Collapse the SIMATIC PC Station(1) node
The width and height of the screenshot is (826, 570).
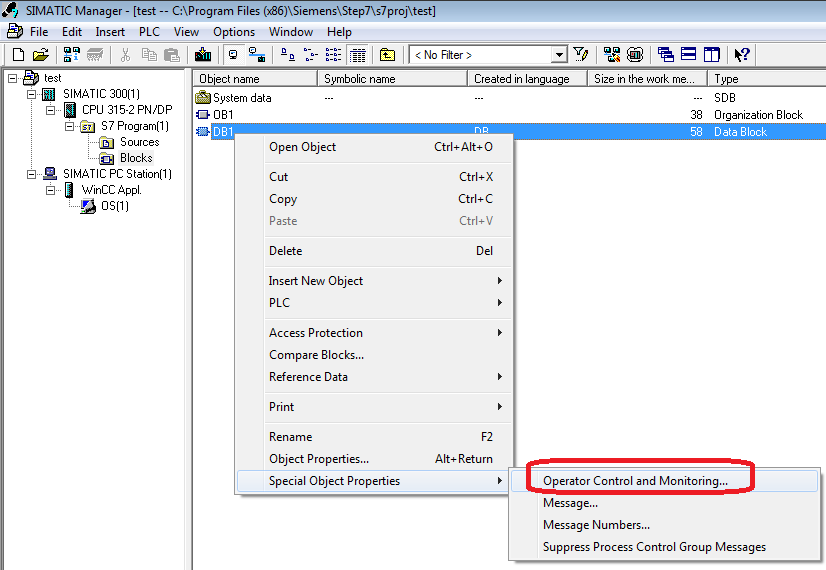pyautogui.click(x=31, y=174)
